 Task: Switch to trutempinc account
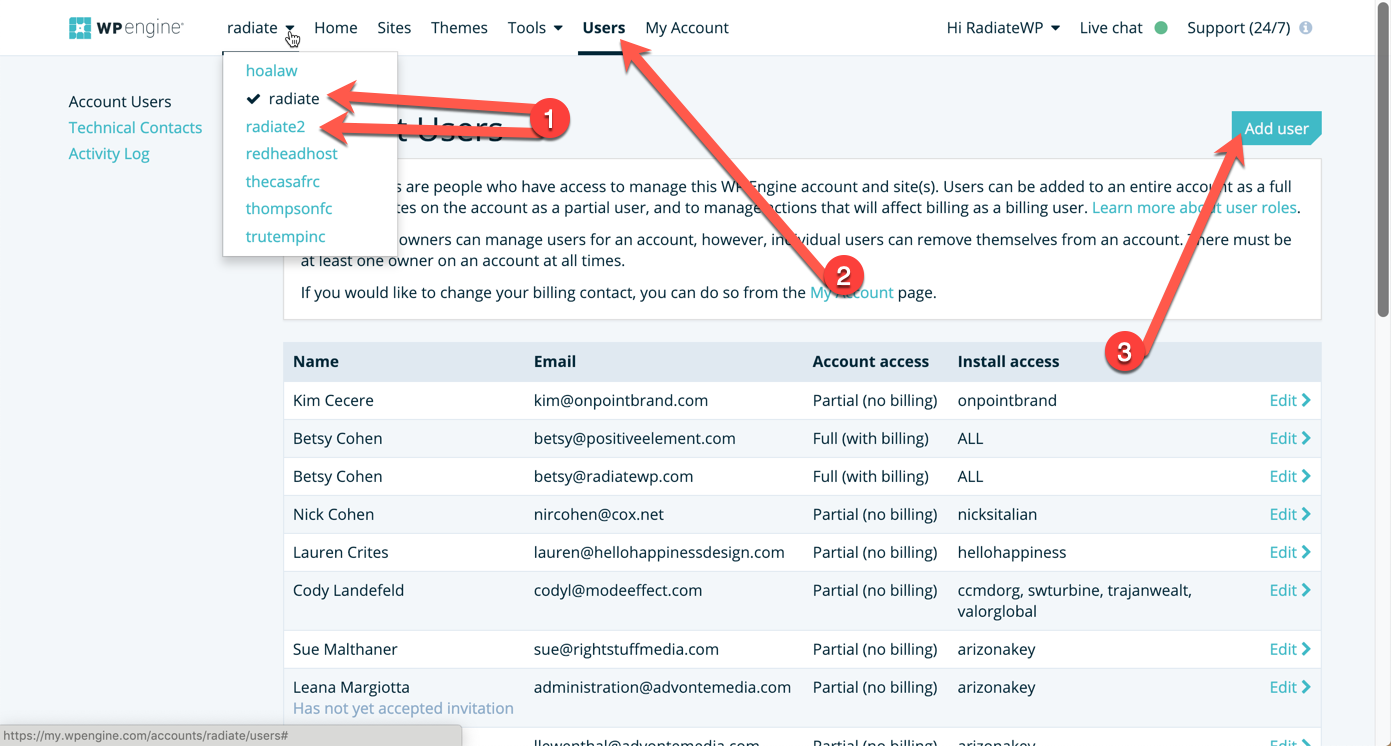tap(285, 236)
